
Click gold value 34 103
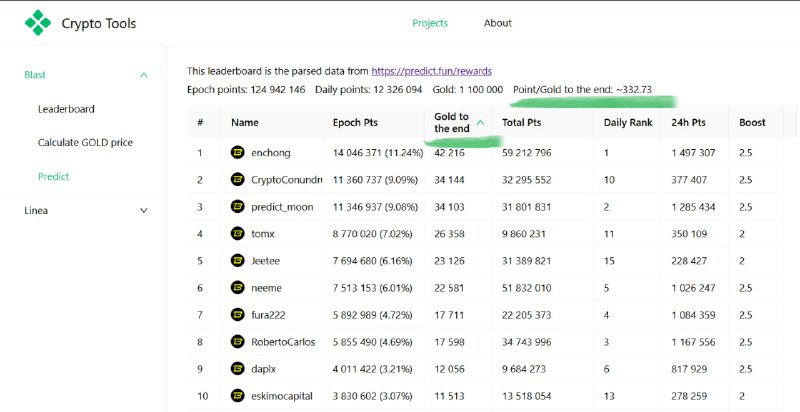pos(449,207)
